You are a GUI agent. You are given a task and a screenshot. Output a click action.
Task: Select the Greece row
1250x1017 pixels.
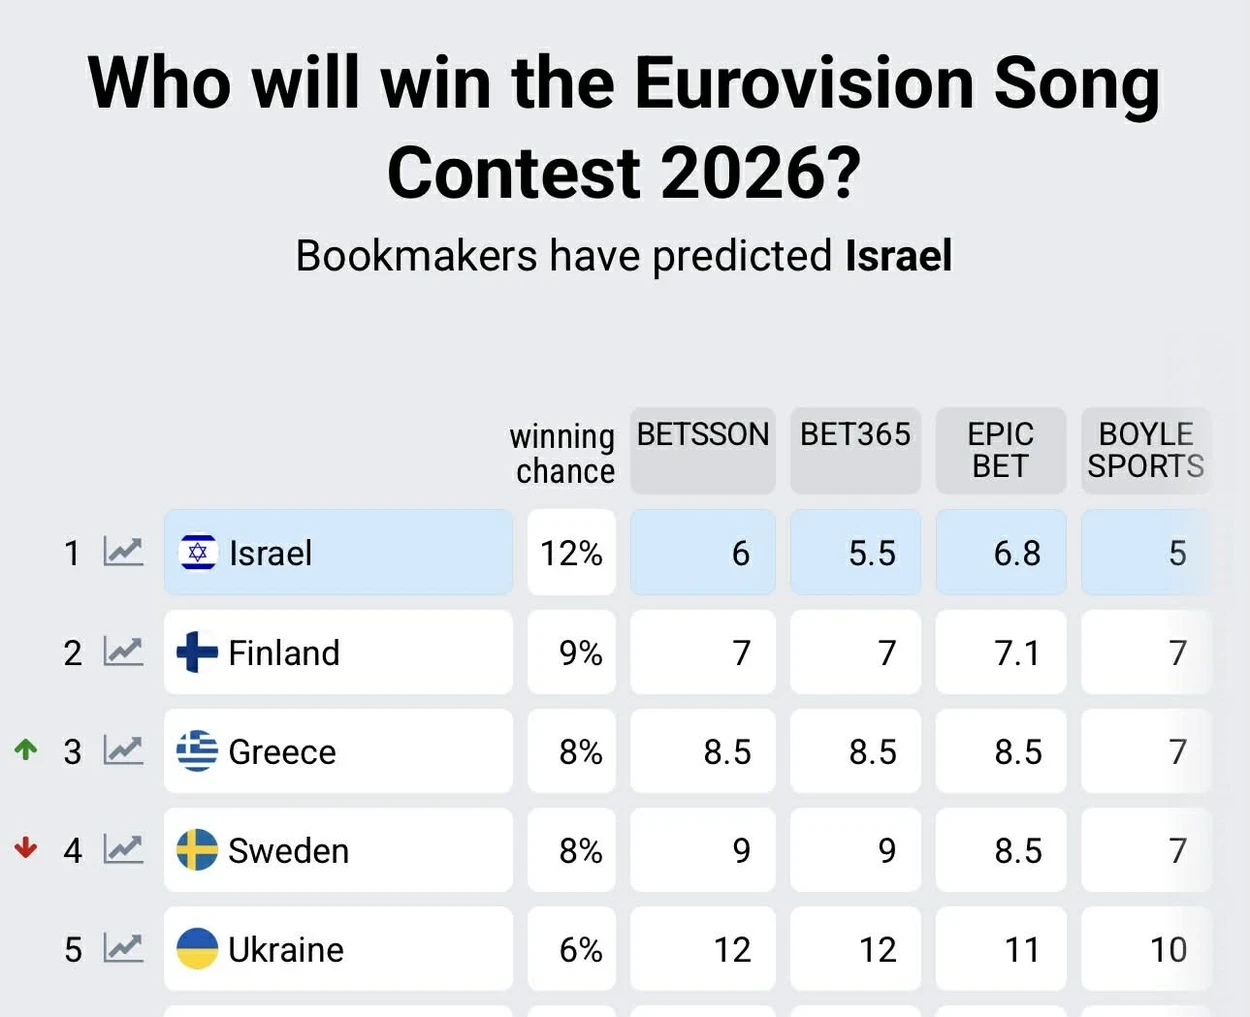pos(338,751)
